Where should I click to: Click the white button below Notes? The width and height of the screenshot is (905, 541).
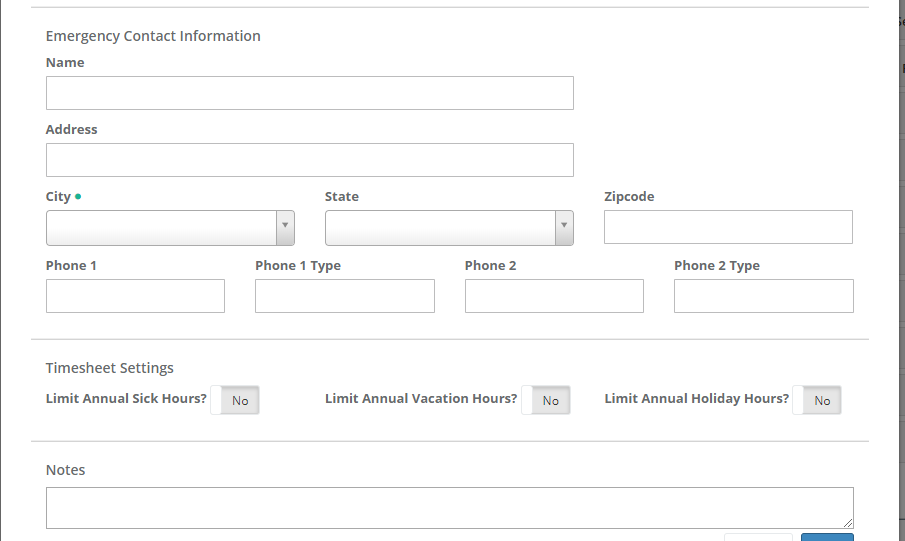point(758,537)
